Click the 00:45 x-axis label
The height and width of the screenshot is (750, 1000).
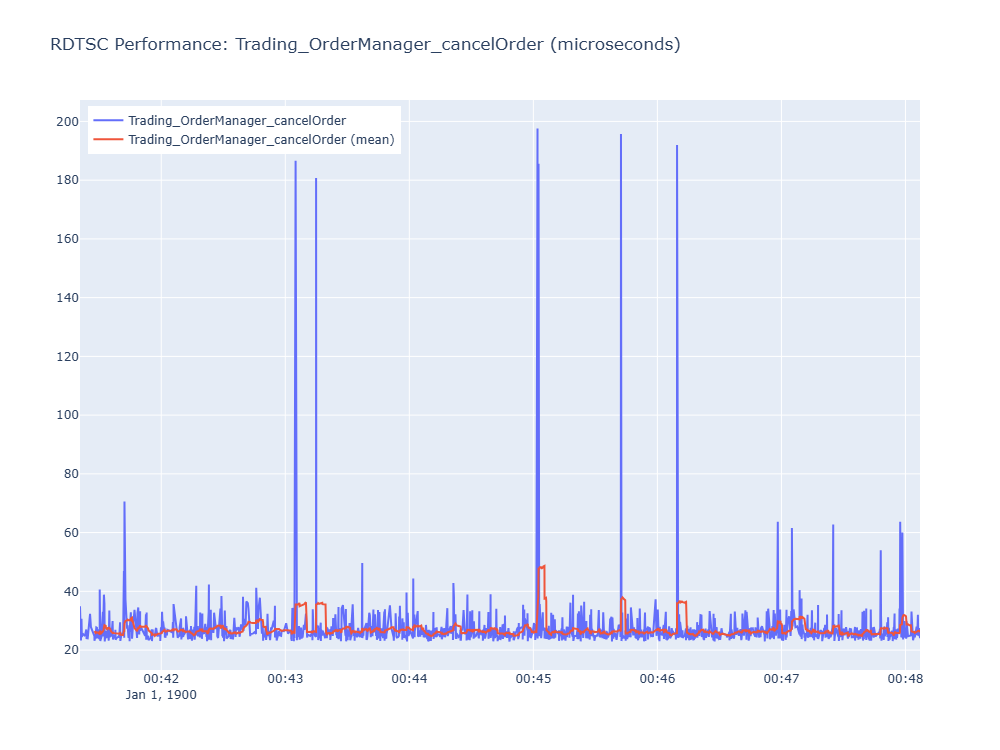tap(533, 679)
